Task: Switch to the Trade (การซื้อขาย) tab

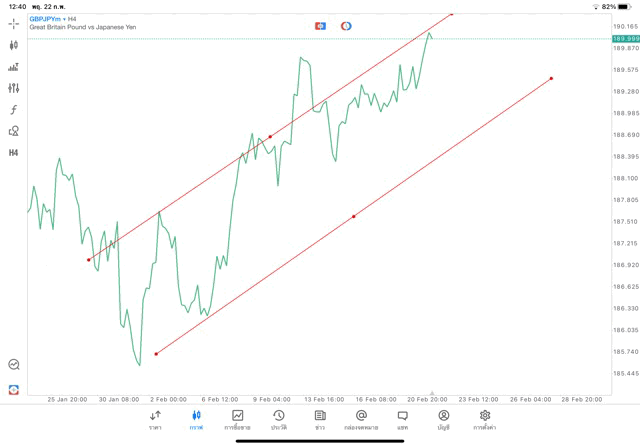Action: (238, 419)
